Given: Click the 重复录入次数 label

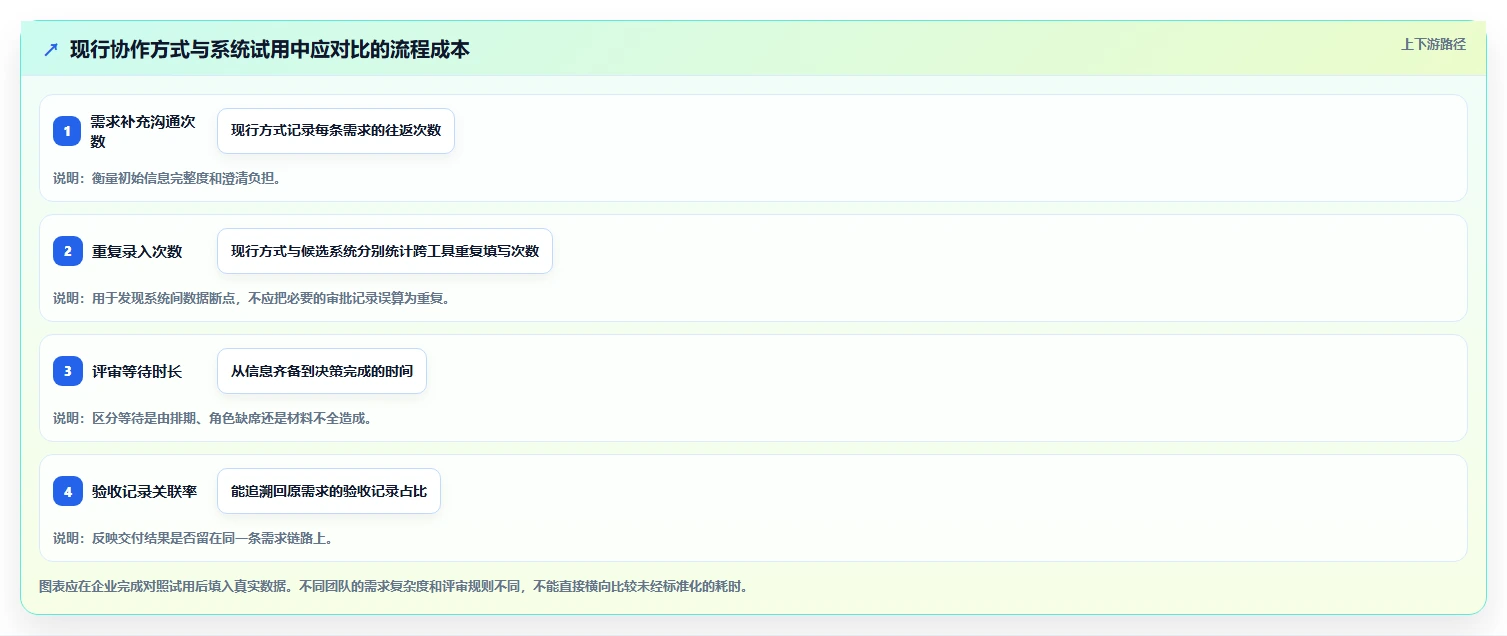Looking at the screenshot, I should [x=137, y=251].
